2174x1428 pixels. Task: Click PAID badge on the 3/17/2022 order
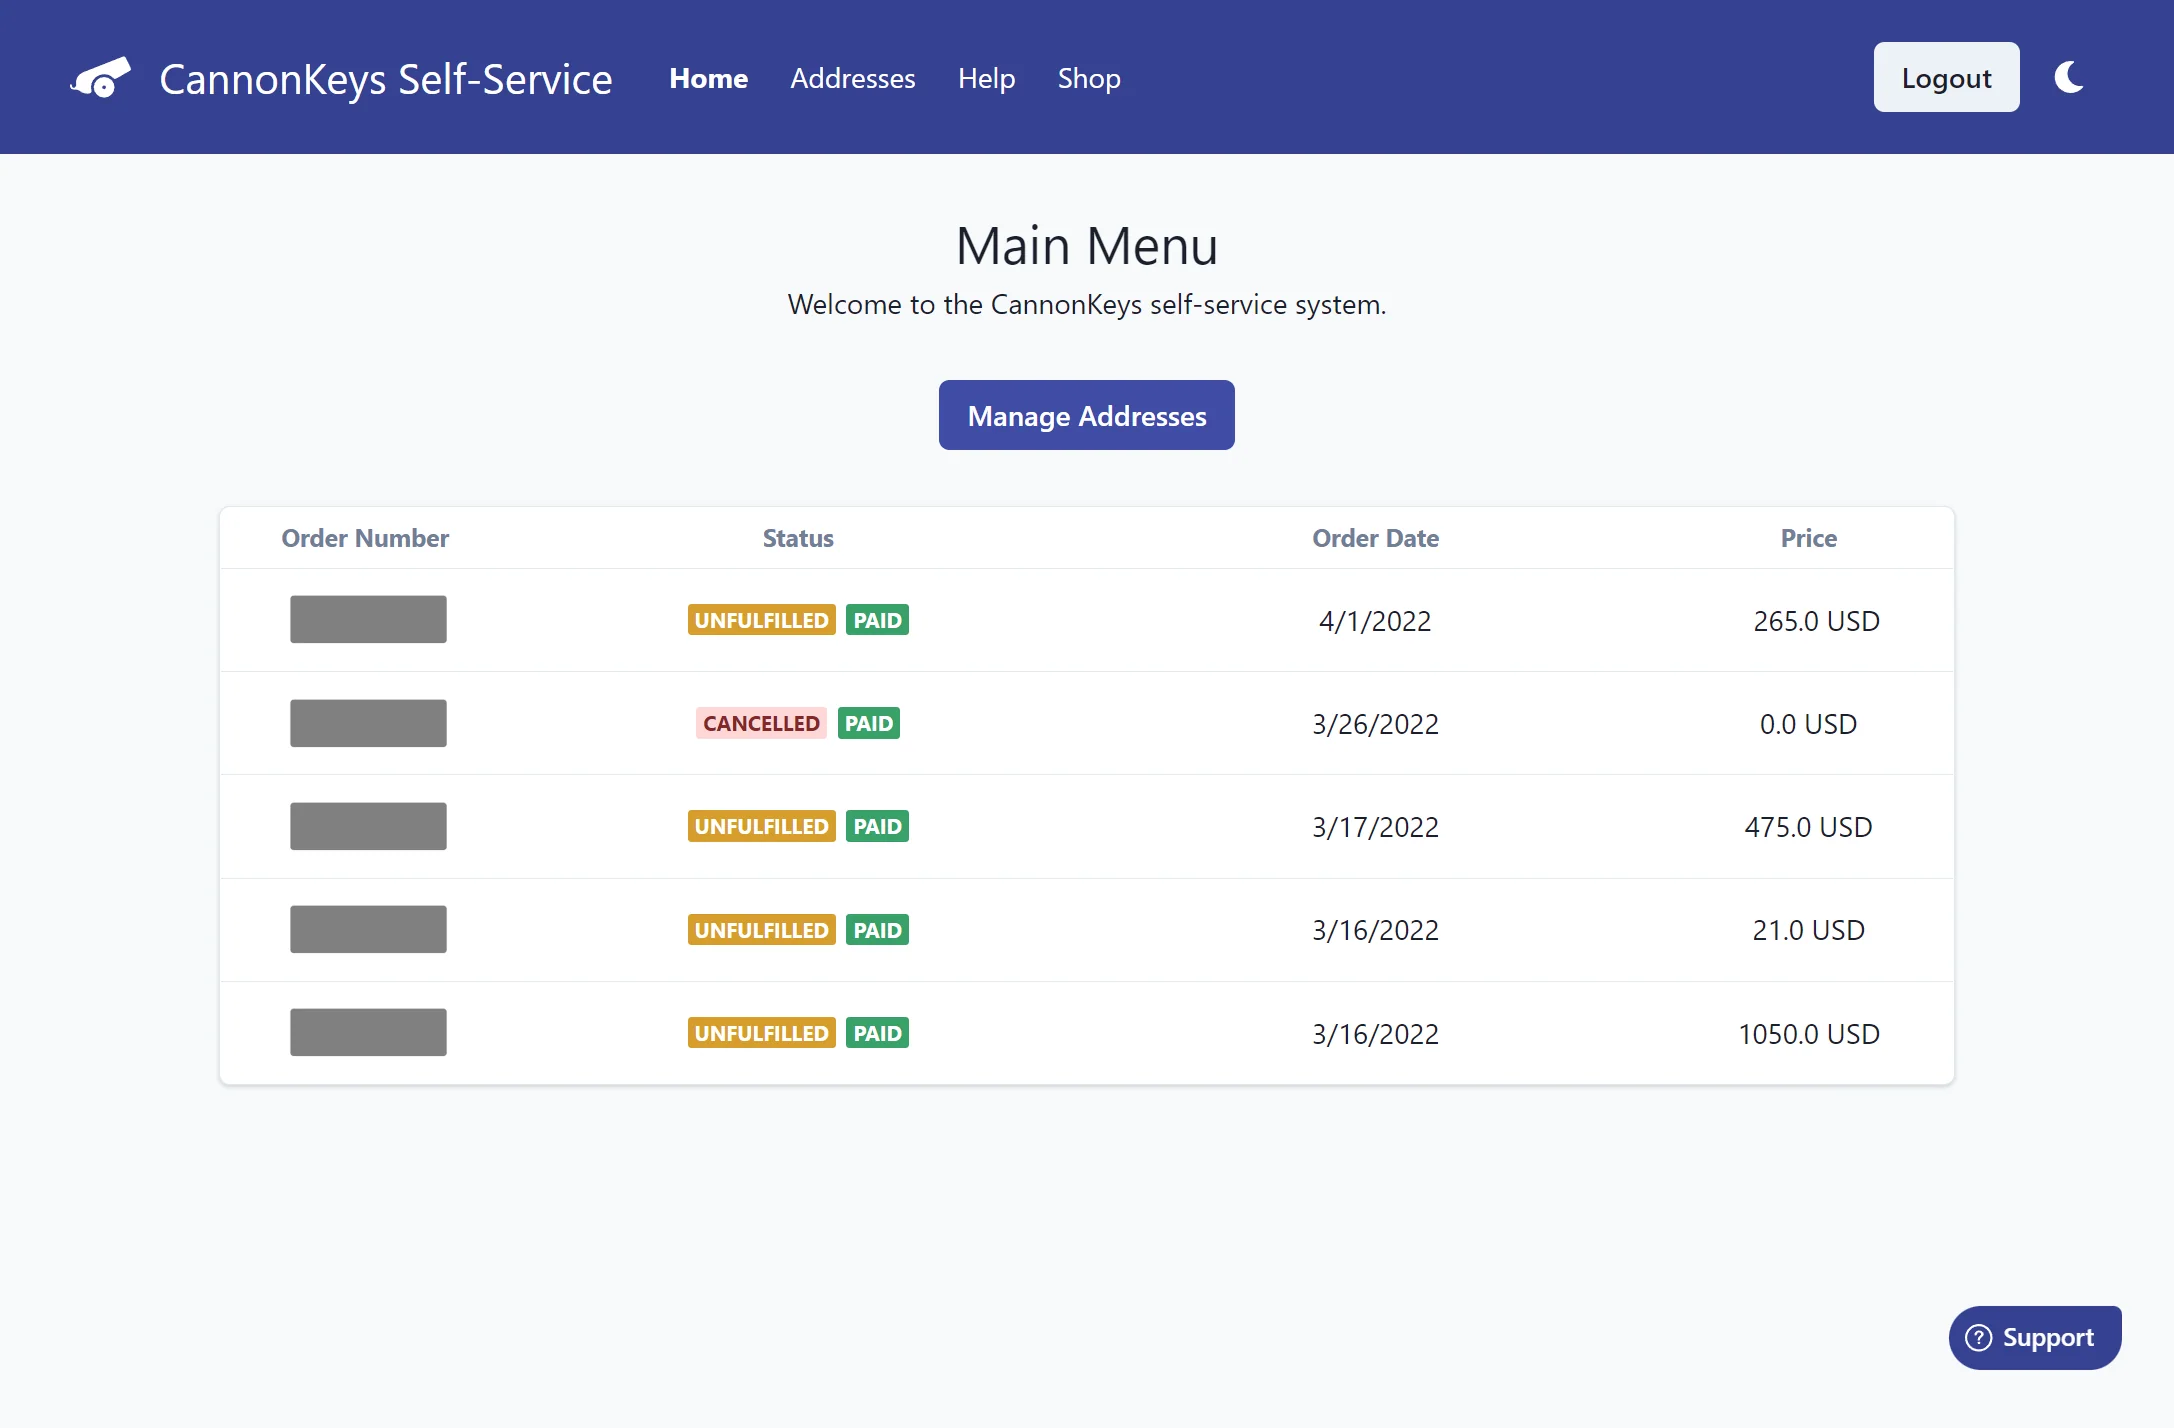(877, 826)
